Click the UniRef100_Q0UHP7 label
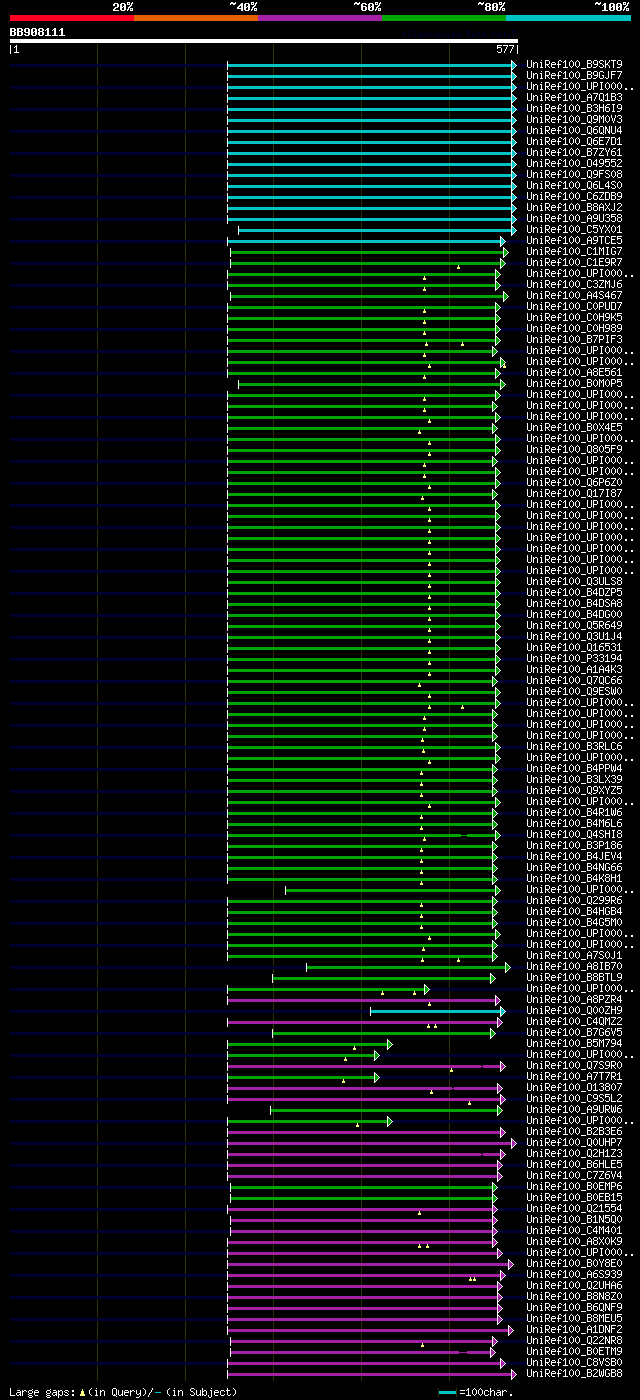This screenshot has height=1400, width=640. (574, 1142)
